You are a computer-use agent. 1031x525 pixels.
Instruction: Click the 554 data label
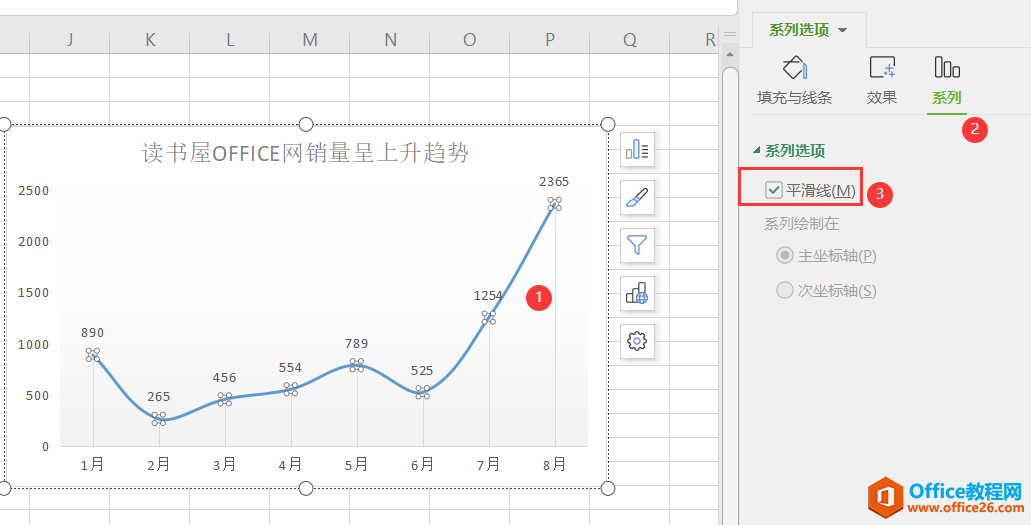290,368
